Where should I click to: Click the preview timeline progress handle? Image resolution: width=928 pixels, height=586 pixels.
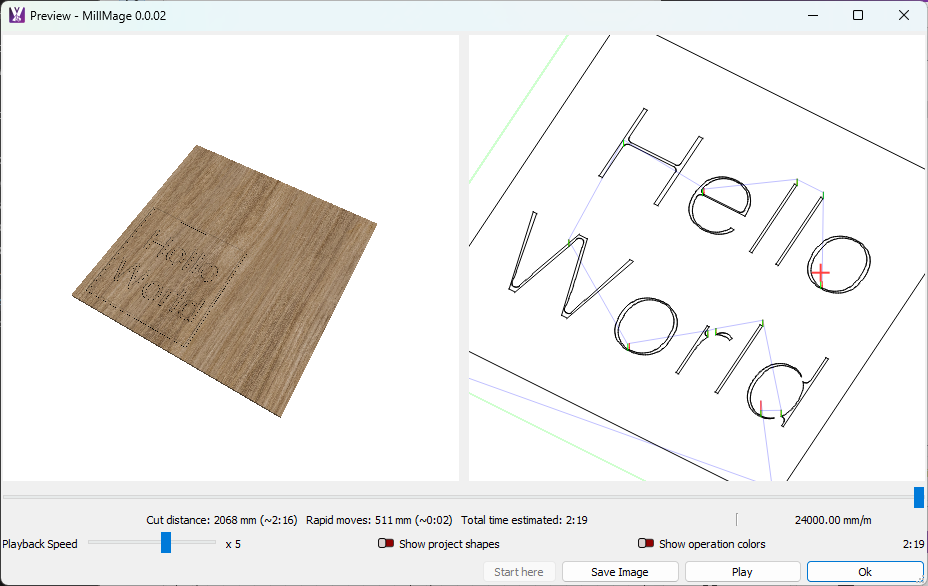coord(918,497)
